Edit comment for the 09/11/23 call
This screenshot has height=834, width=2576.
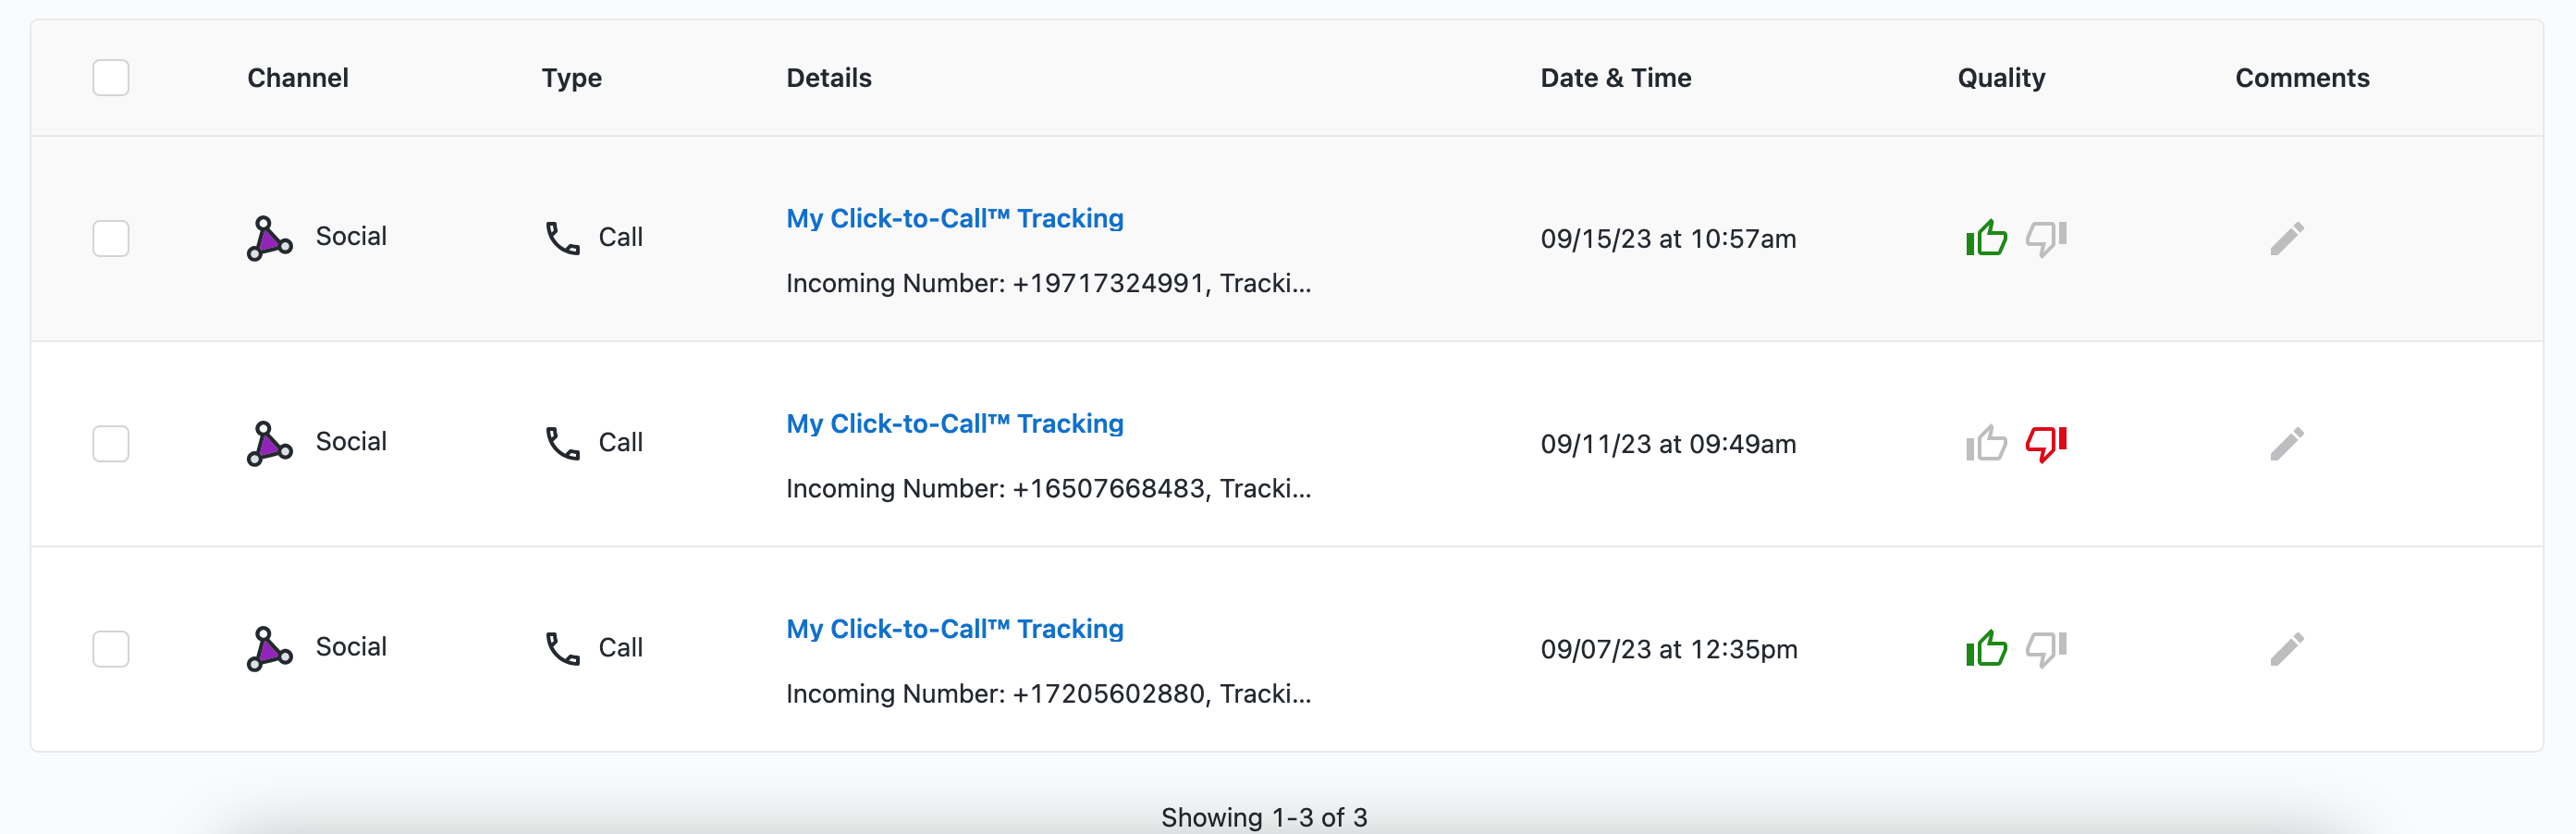pos(2287,443)
